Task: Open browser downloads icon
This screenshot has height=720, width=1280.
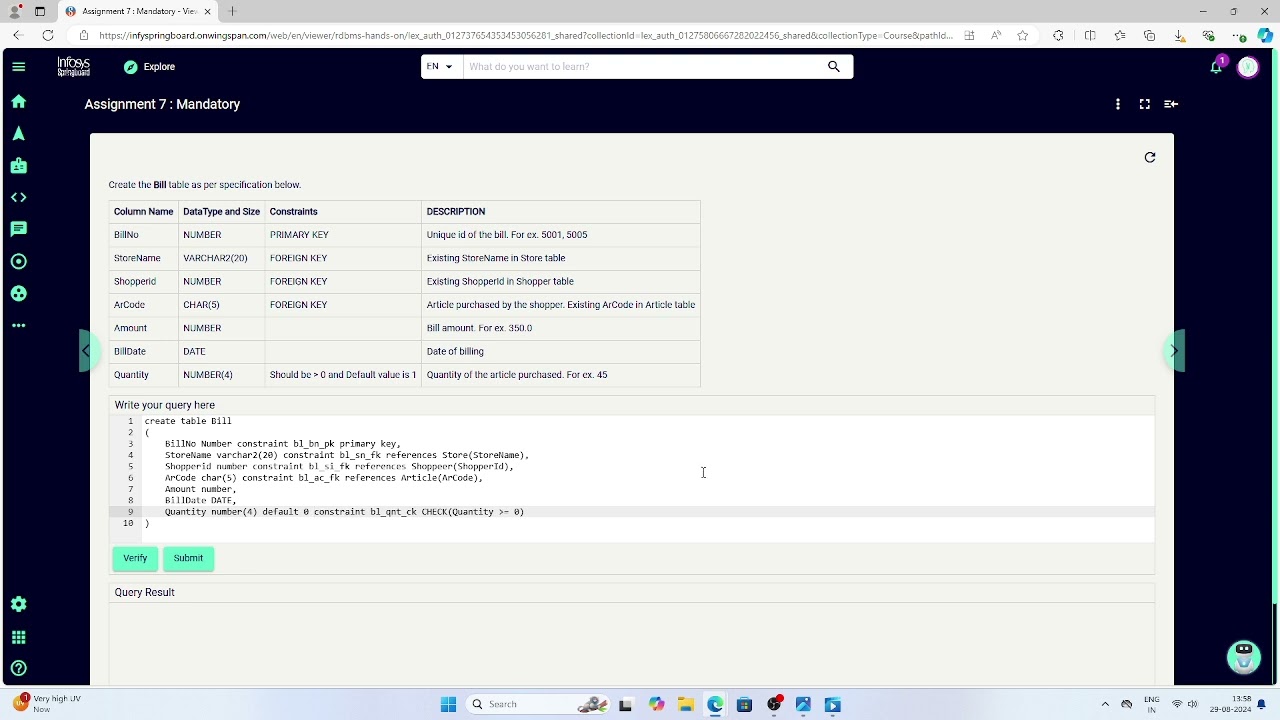Action: tap(1180, 36)
